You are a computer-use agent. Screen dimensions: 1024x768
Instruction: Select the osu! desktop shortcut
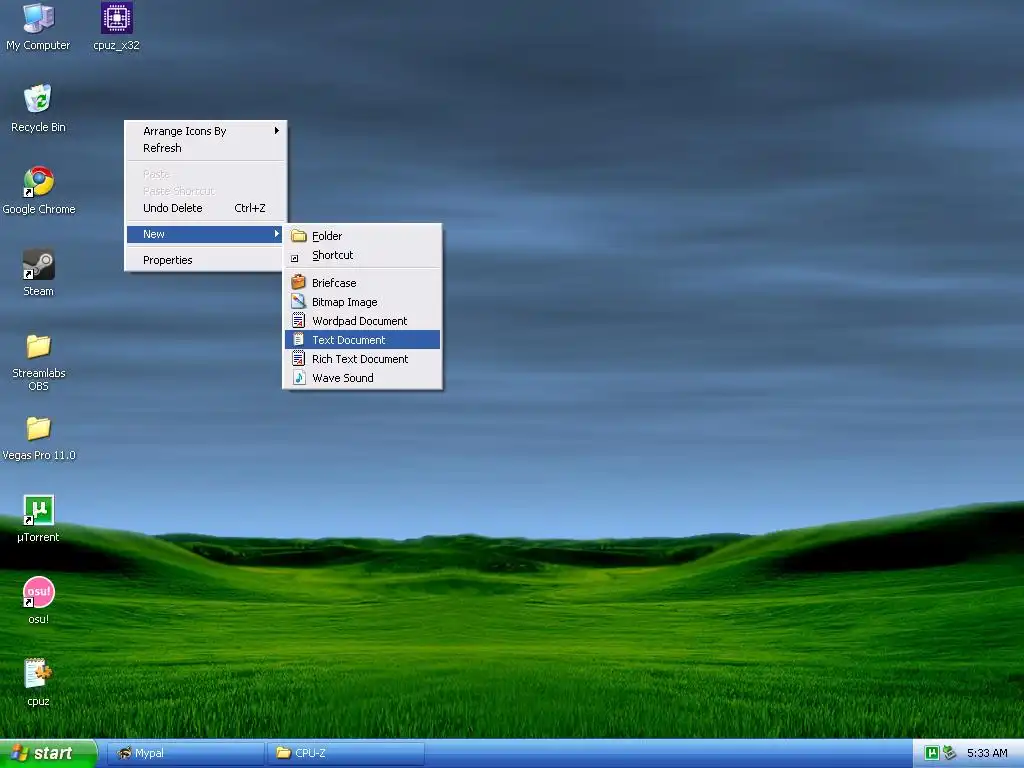coord(38,601)
